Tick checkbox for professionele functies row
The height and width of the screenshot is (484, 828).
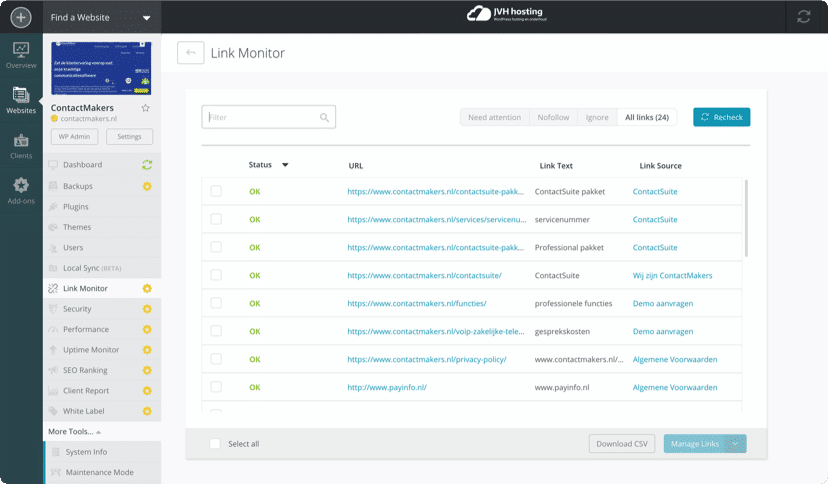point(216,303)
